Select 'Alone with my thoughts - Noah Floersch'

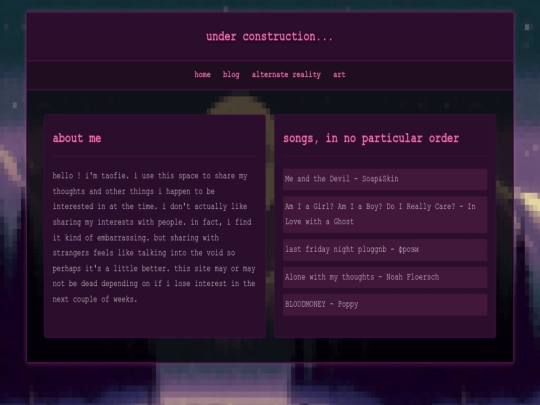point(385,277)
